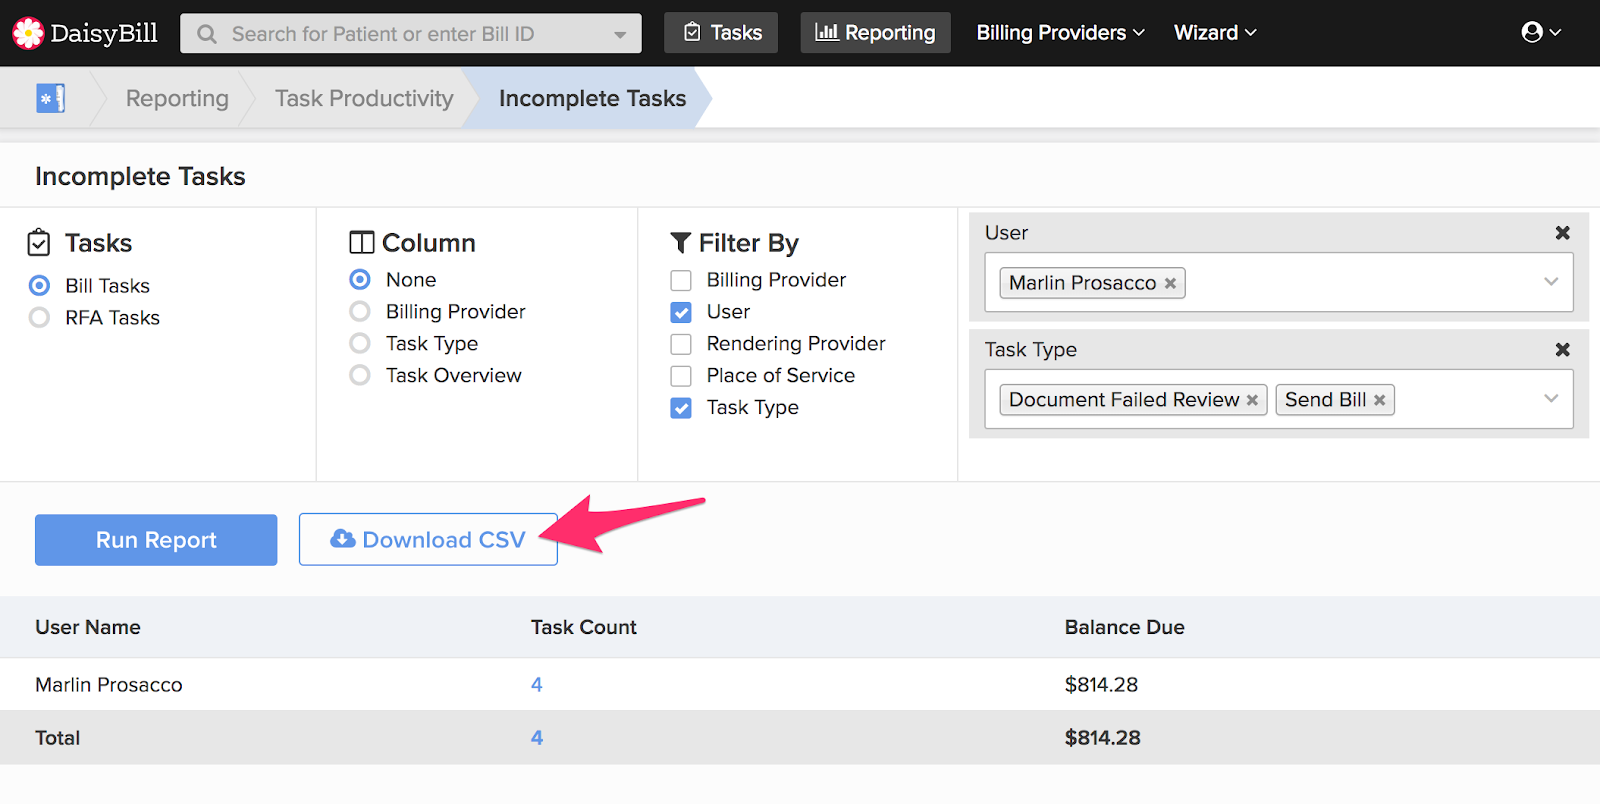Click the address book home breadcrumb icon
Screen dimensions: 1600x804
50,98
